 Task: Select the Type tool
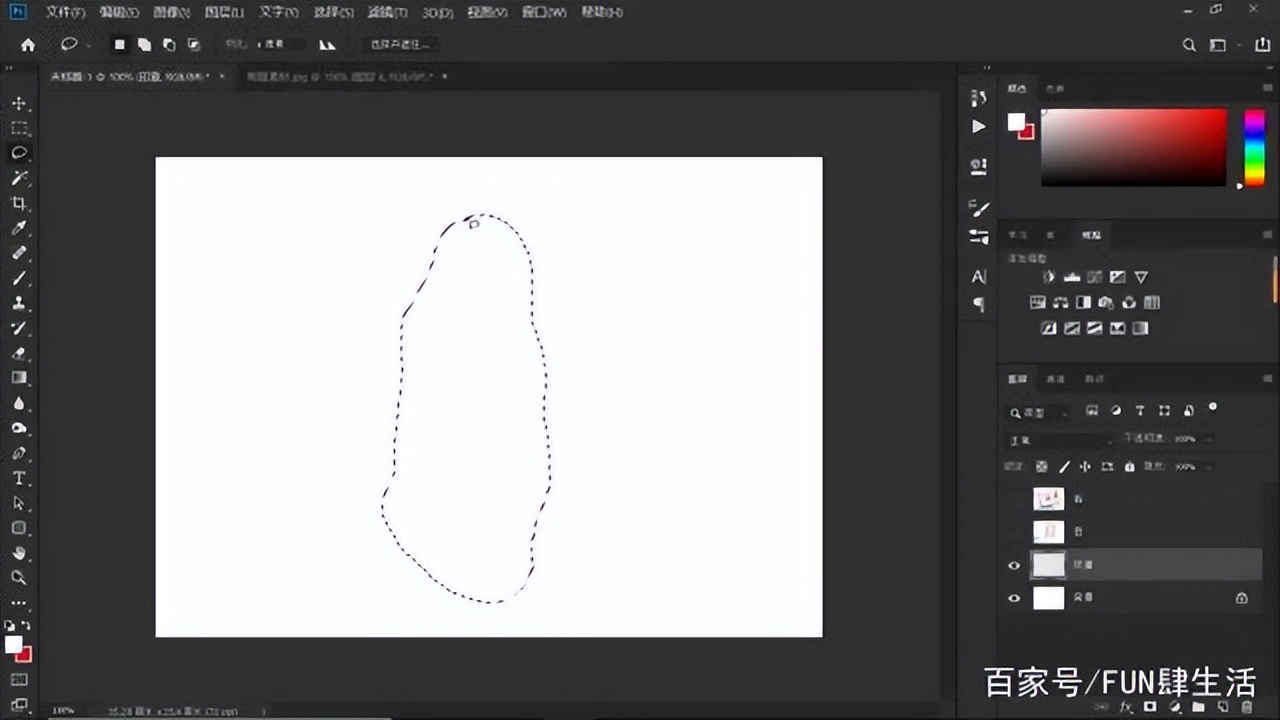(18, 478)
